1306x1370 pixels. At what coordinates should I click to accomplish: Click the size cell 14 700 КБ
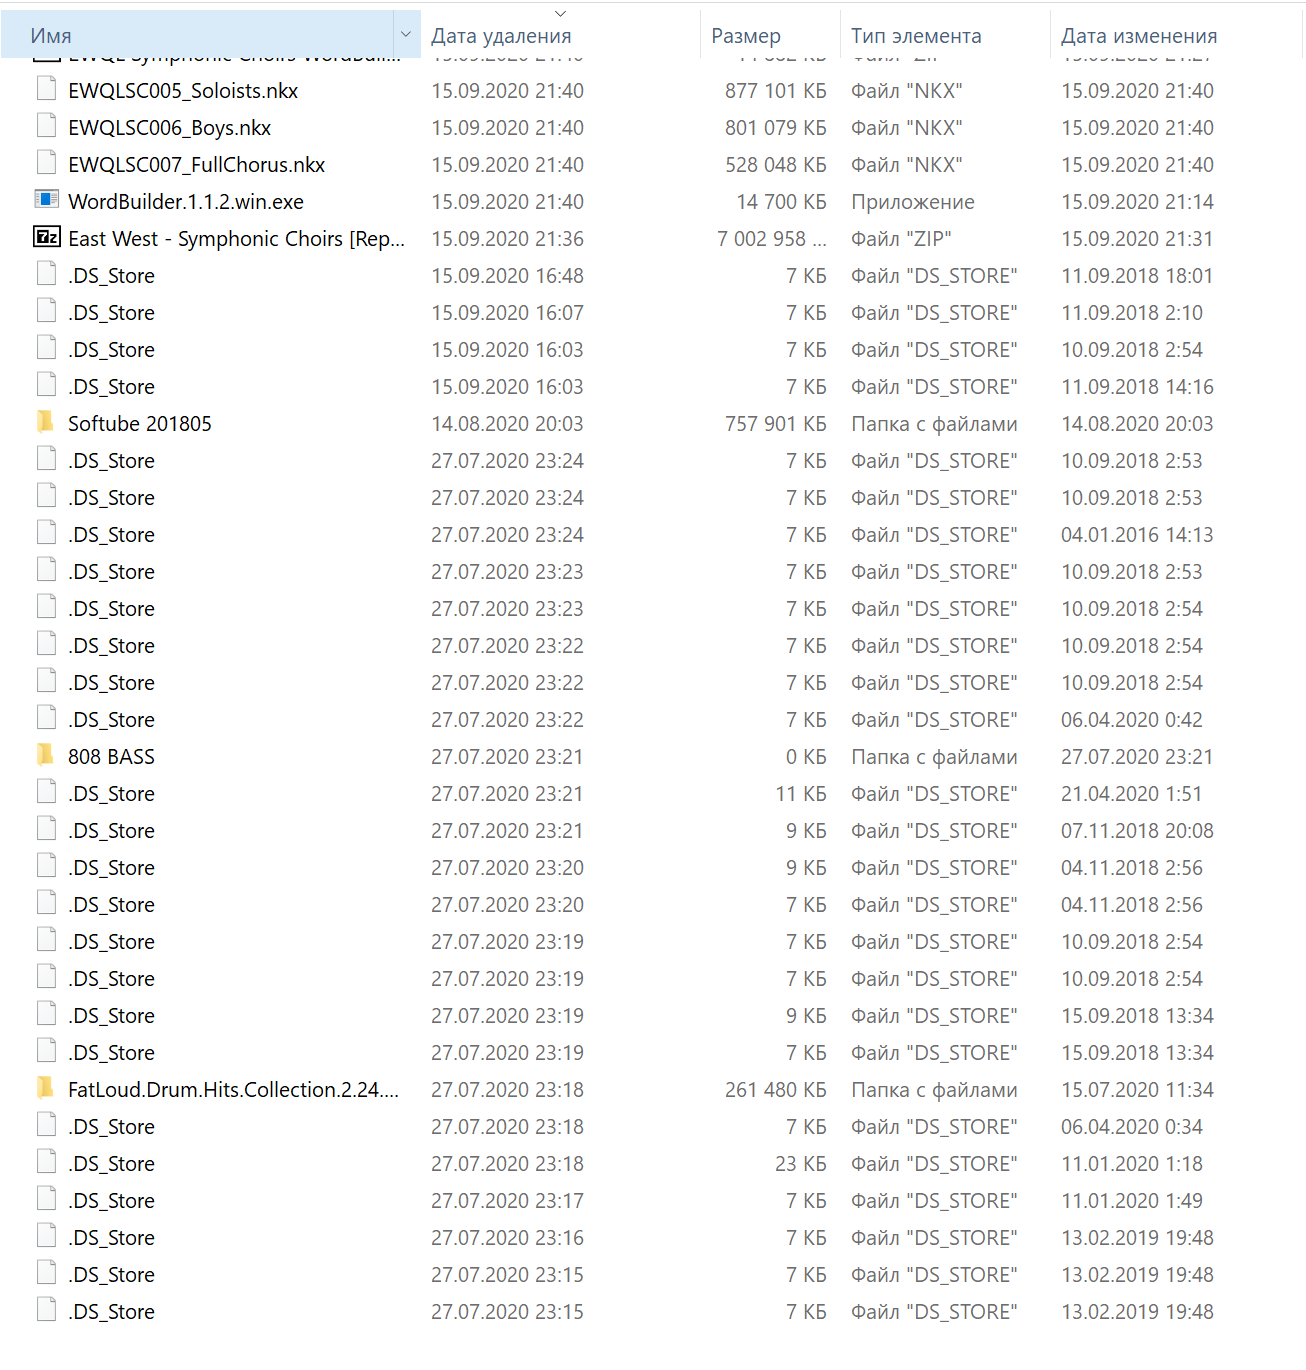(782, 202)
